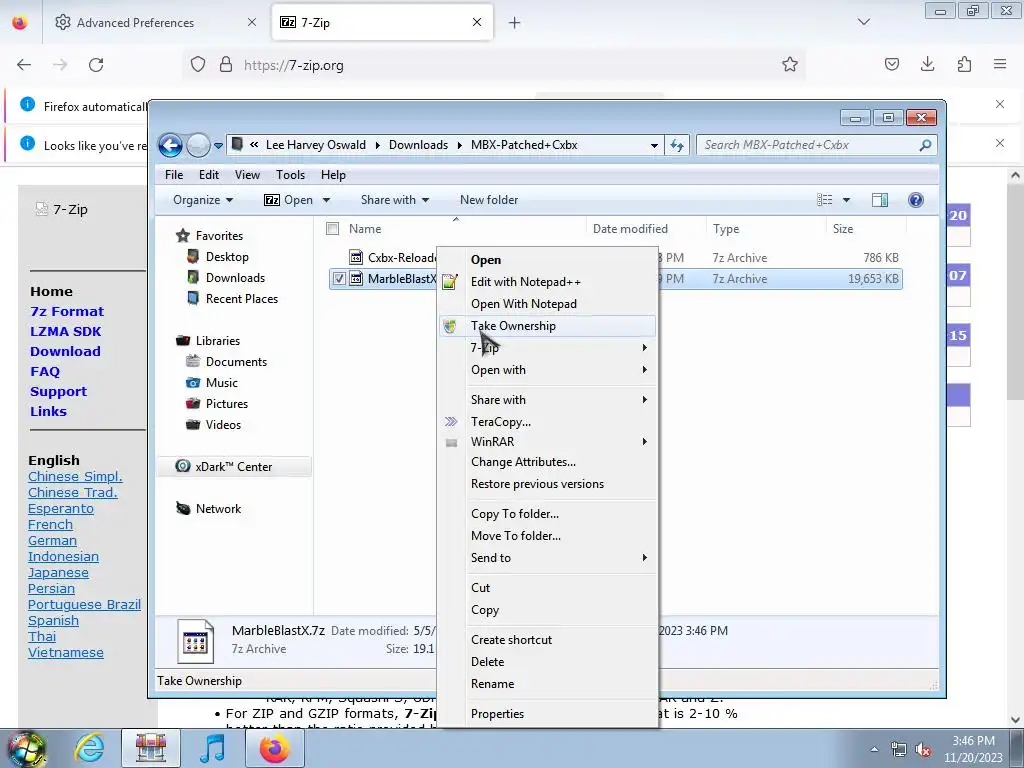
Task: Click Downloads in Explorer address breadcrumb
Action: click(x=418, y=145)
